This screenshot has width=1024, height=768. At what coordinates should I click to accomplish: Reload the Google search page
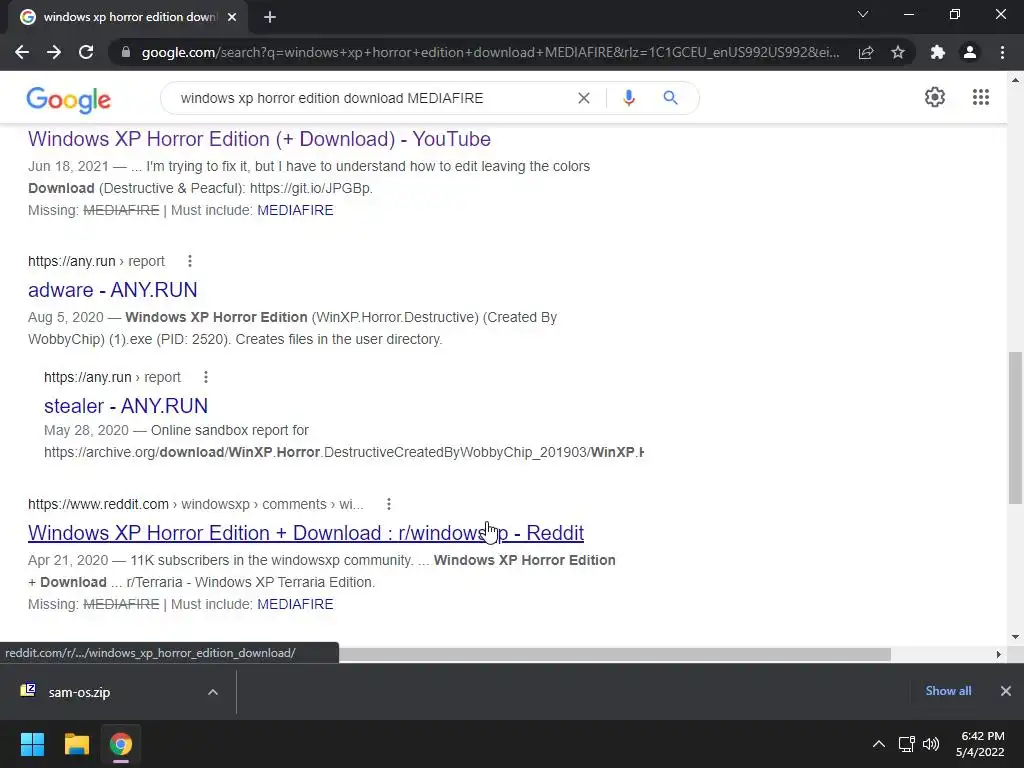click(x=86, y=52)
